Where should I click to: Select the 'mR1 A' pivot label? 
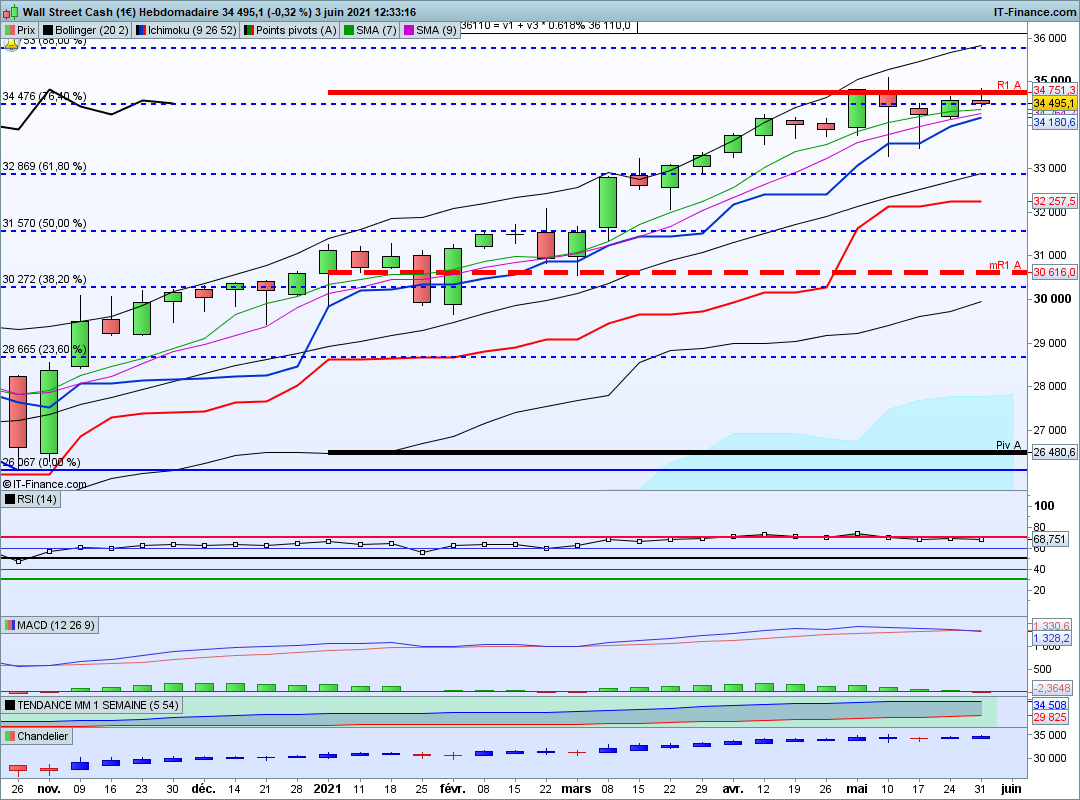coord(1005,265)
